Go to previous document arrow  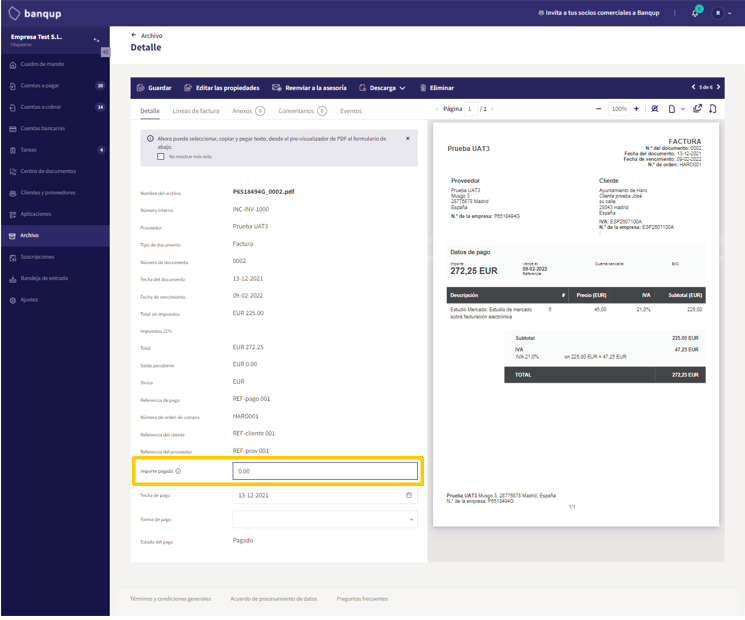[x=694, y=87]
